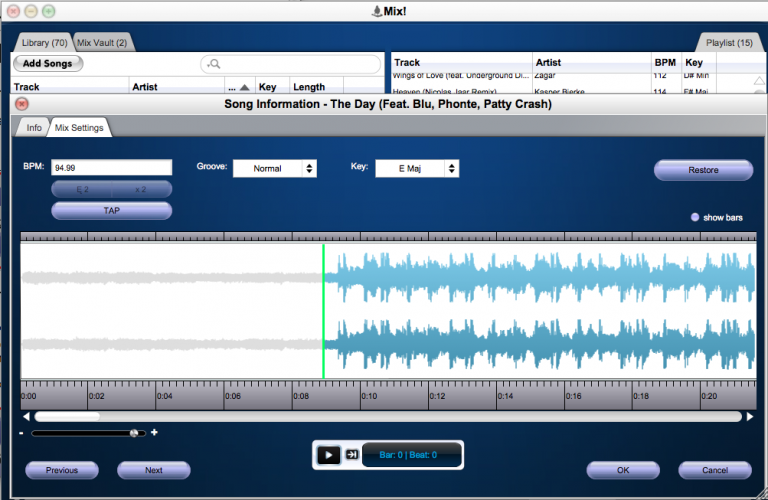The image size is (768, 500).
Task: Click the search magnifier icon in library
Action: (x=214, y=64)
